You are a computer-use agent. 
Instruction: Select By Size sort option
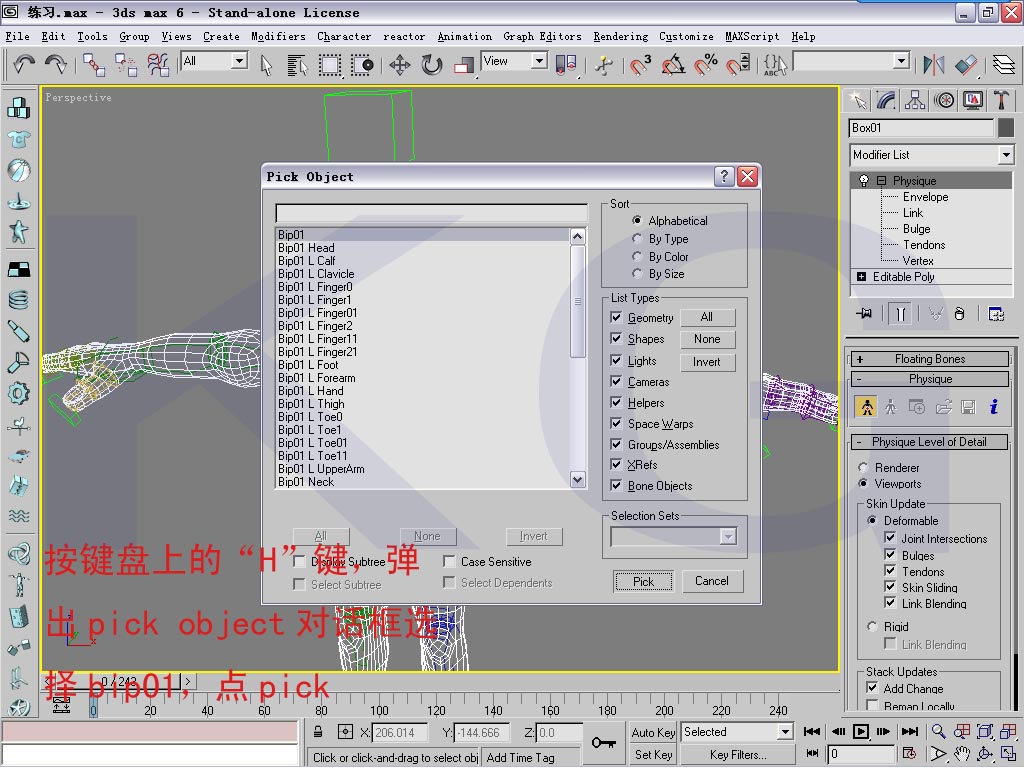636,274
